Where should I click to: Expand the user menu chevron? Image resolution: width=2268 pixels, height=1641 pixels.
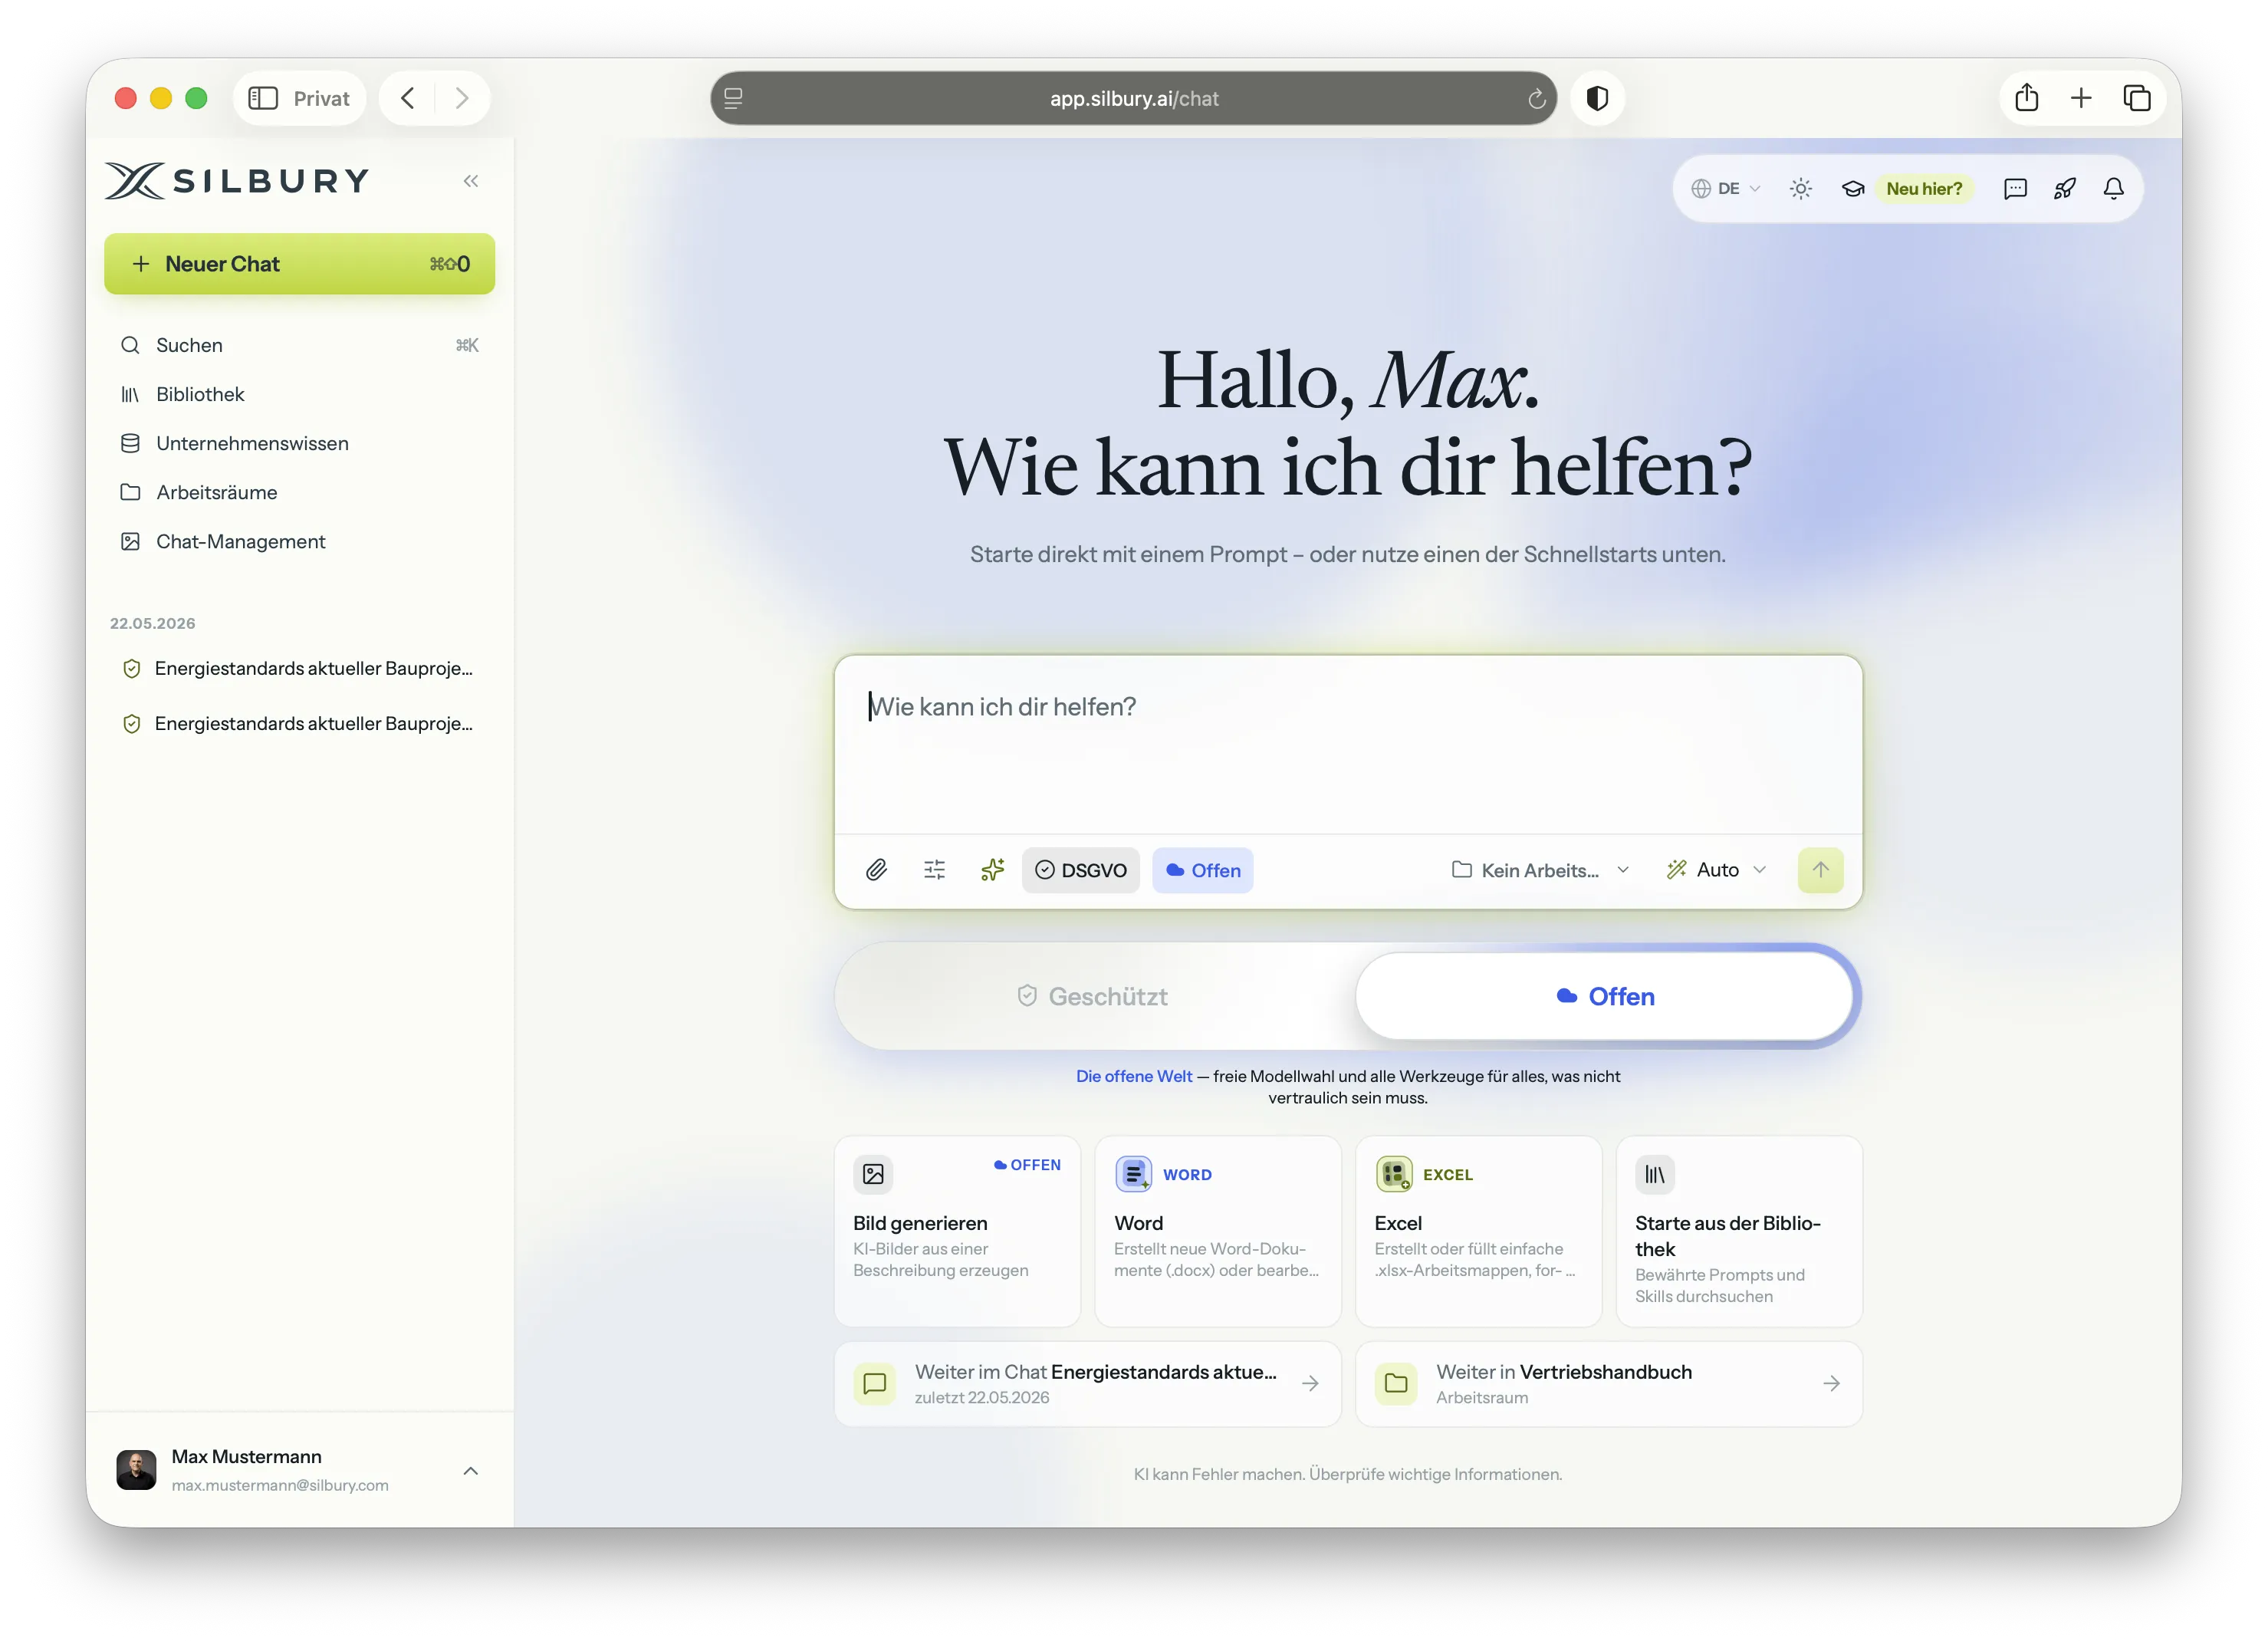[470, 1471]
